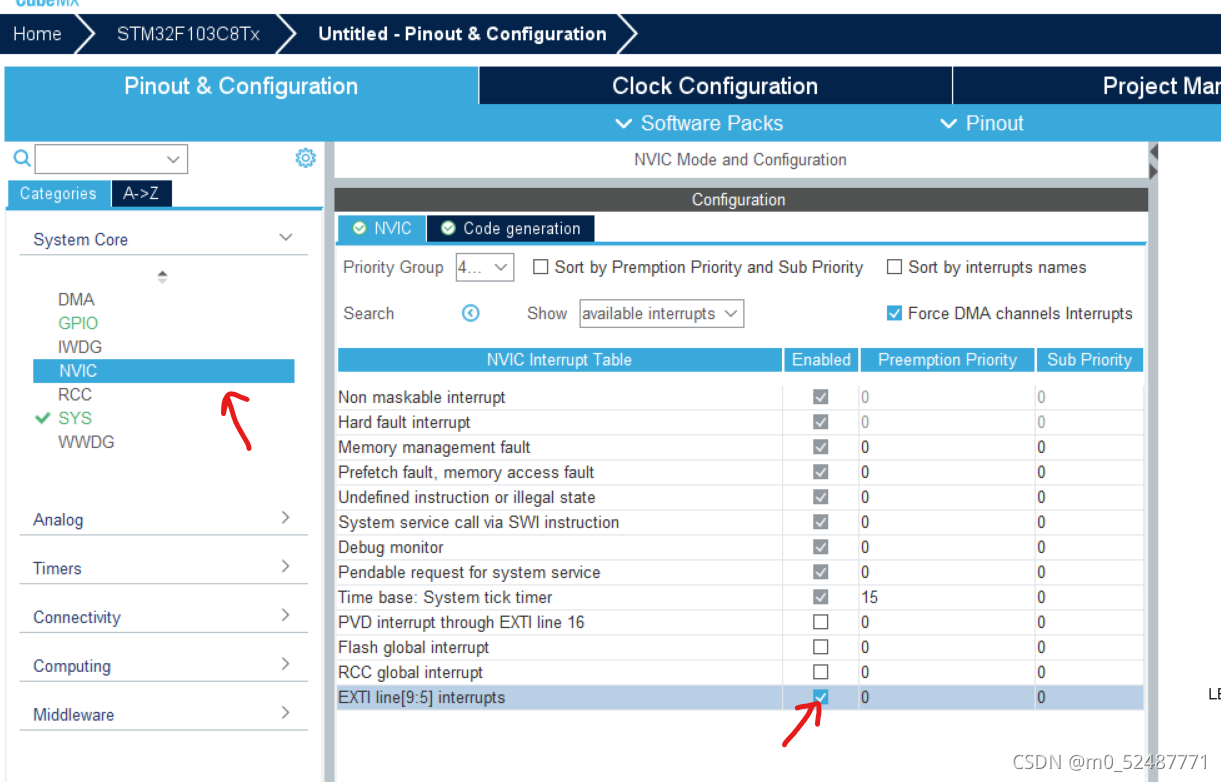Click EXTI line[9:5] preemption priority cell
Screen dimensions: 1221x782
pyautogui.click(x=946, y=697)
